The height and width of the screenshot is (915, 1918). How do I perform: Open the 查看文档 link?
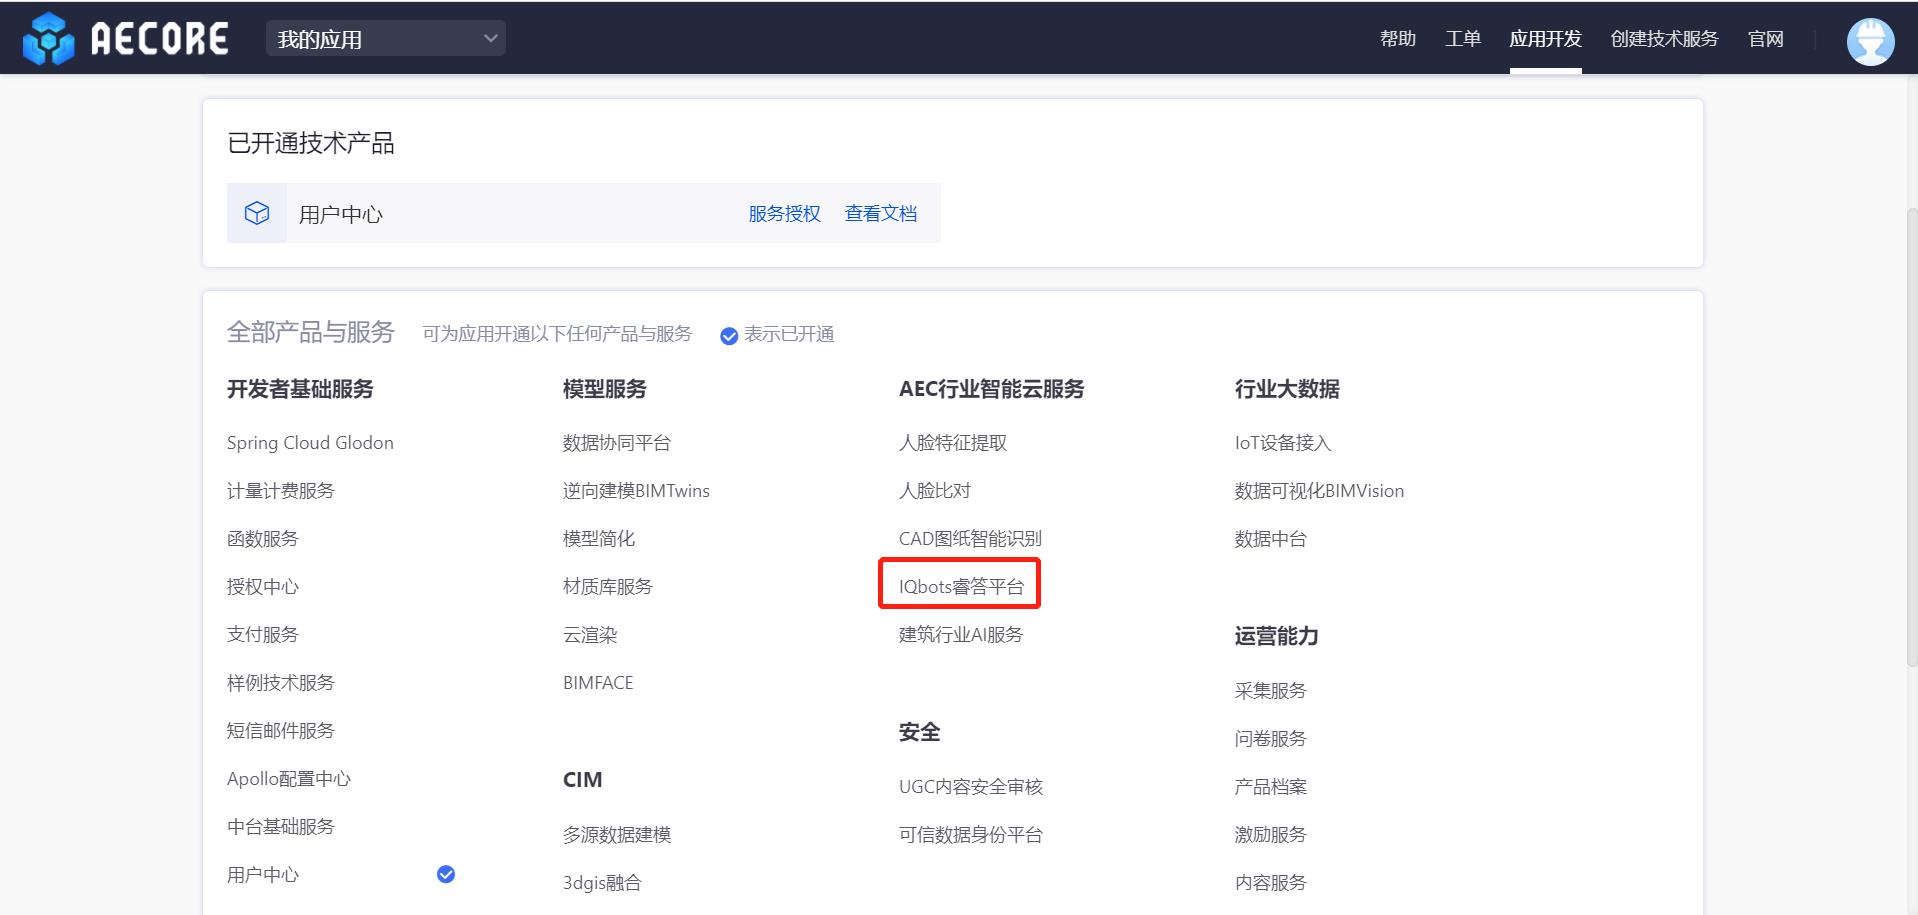(880, 213)
